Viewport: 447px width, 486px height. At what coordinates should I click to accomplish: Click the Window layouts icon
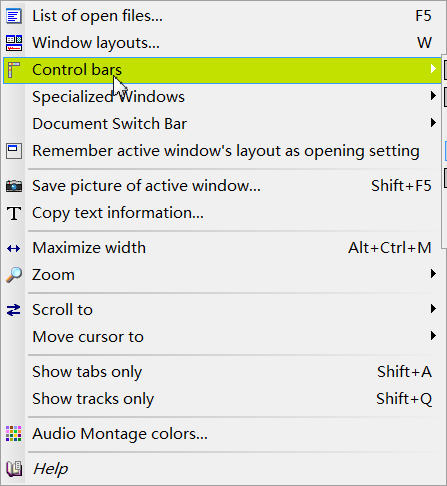pyautogui.click(x=14, y=43)
